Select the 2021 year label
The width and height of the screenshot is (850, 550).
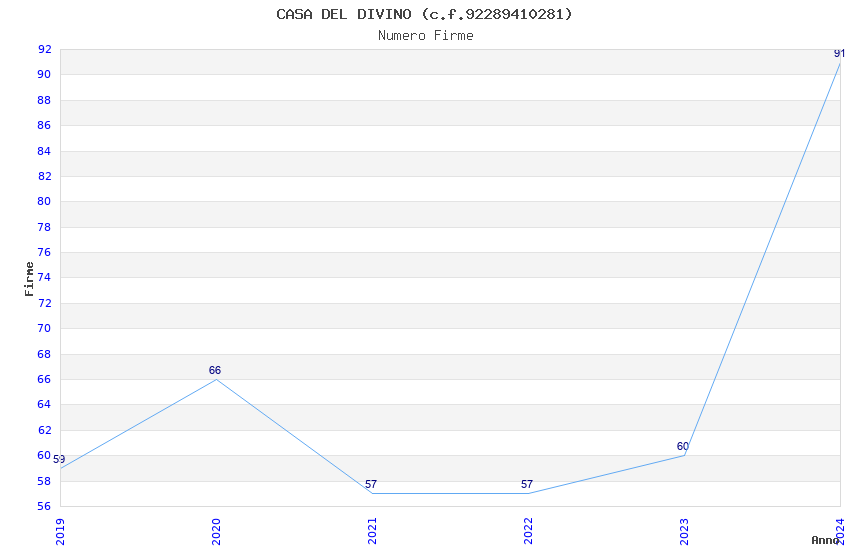click(x=372, y=532)
